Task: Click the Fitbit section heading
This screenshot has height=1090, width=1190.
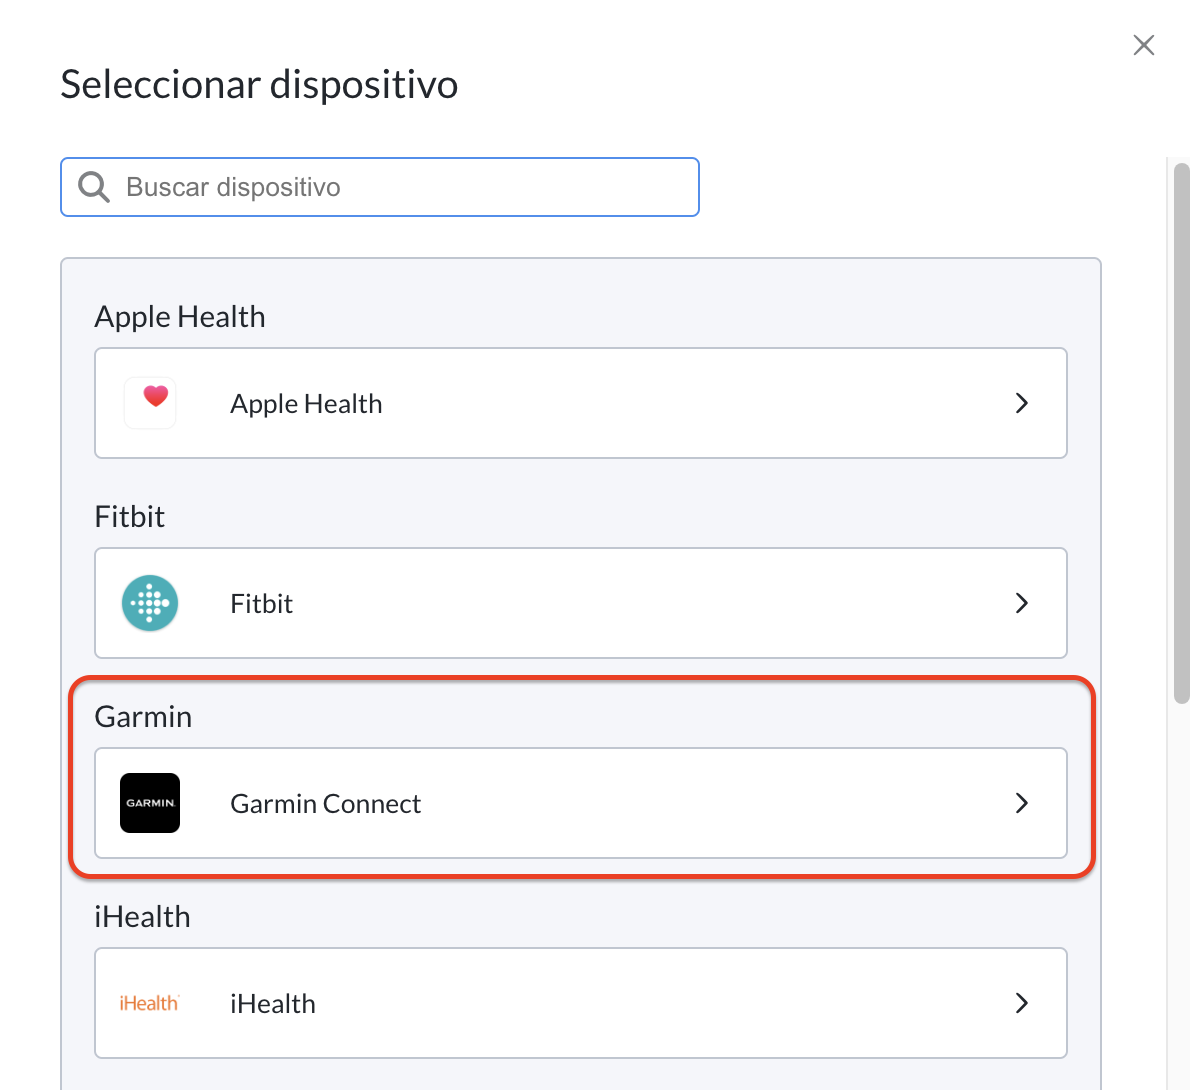Action: pyautogui.click(x=129, y=517)
